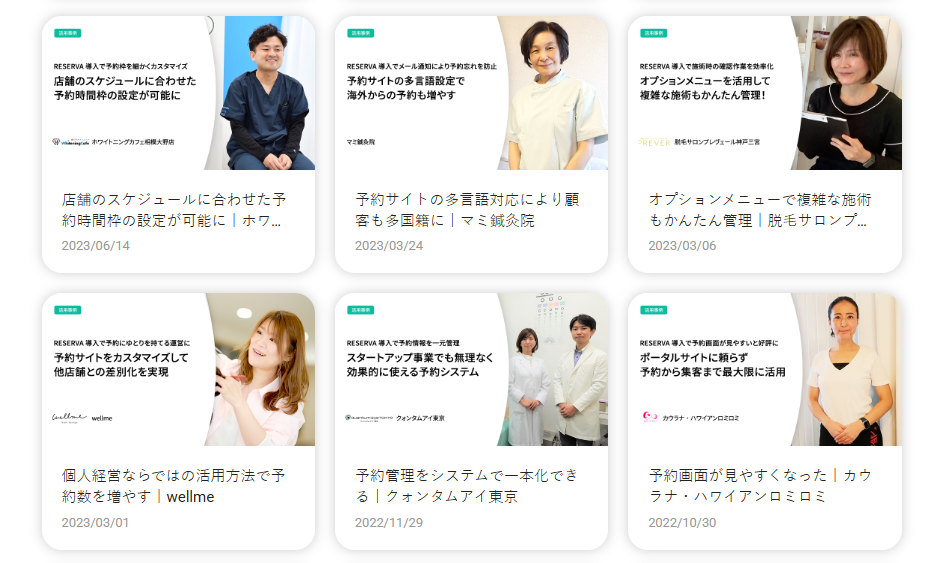This screenshot has width=945, height=563.
Task: Click the Whitening Cafe logo
Action: point(71,142)
